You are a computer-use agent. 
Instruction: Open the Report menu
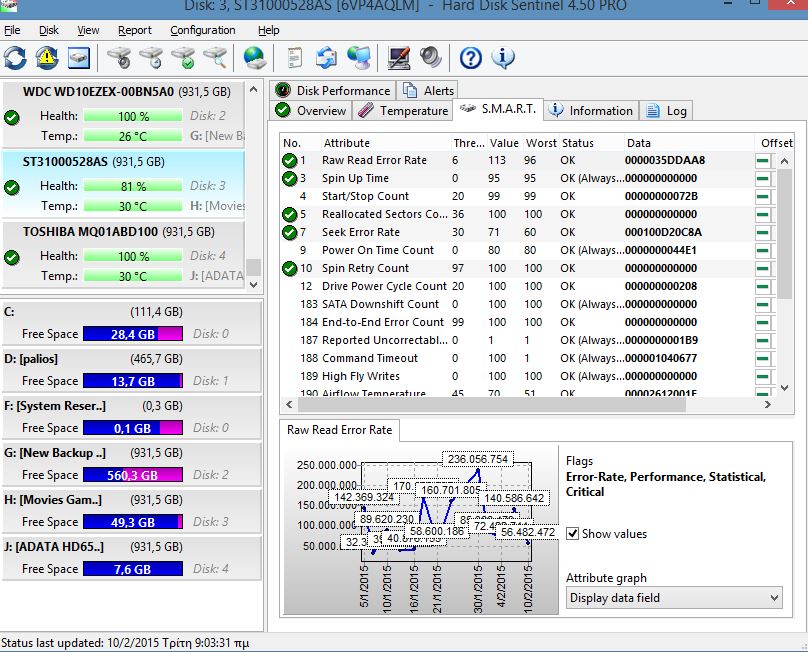[135, 30]
